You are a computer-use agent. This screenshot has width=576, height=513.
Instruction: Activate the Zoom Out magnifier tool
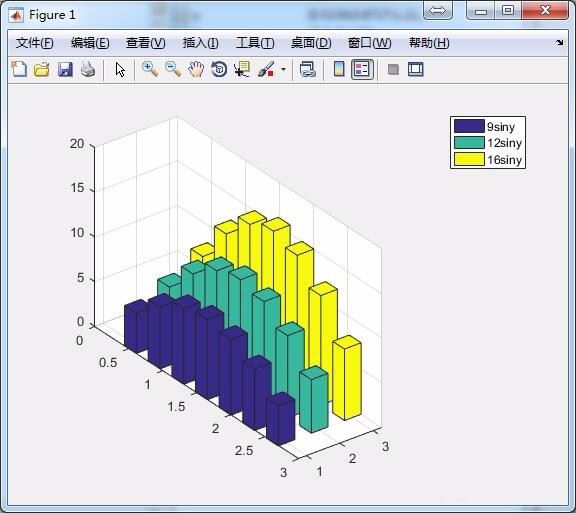(173, 69)
